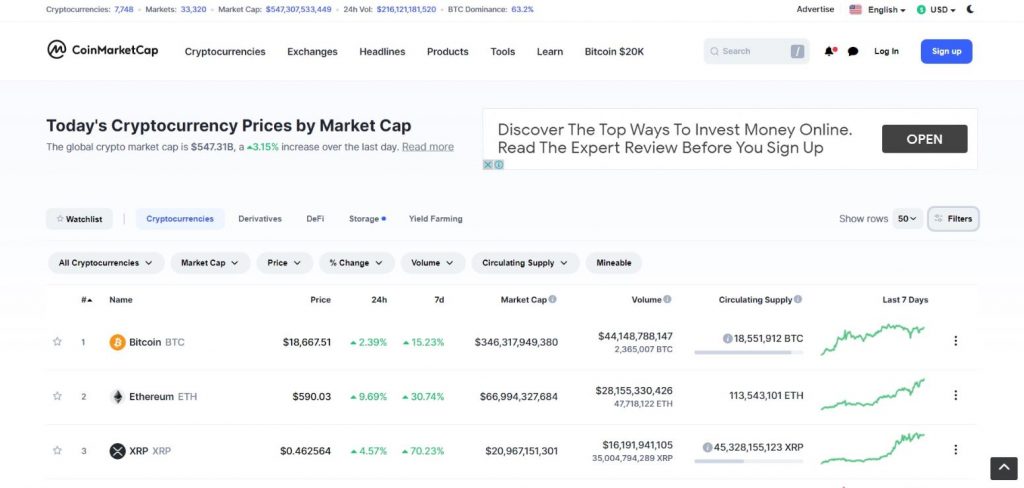Click the Market Cap info icon
This screenshot has height=488, width=1024.
pos(552,299)
